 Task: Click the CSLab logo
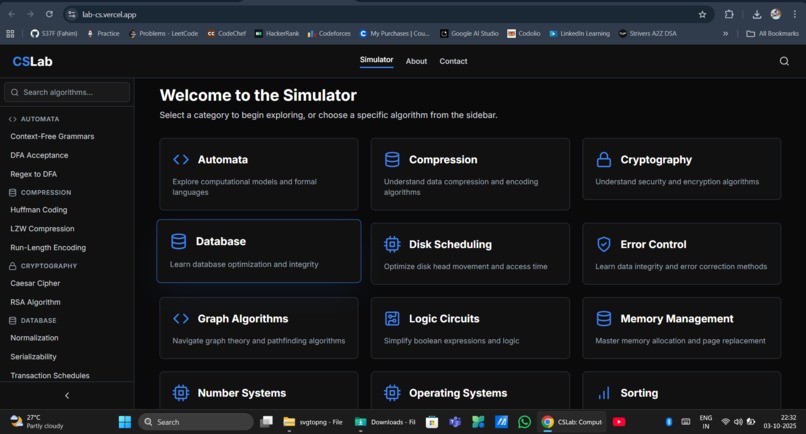32,62
